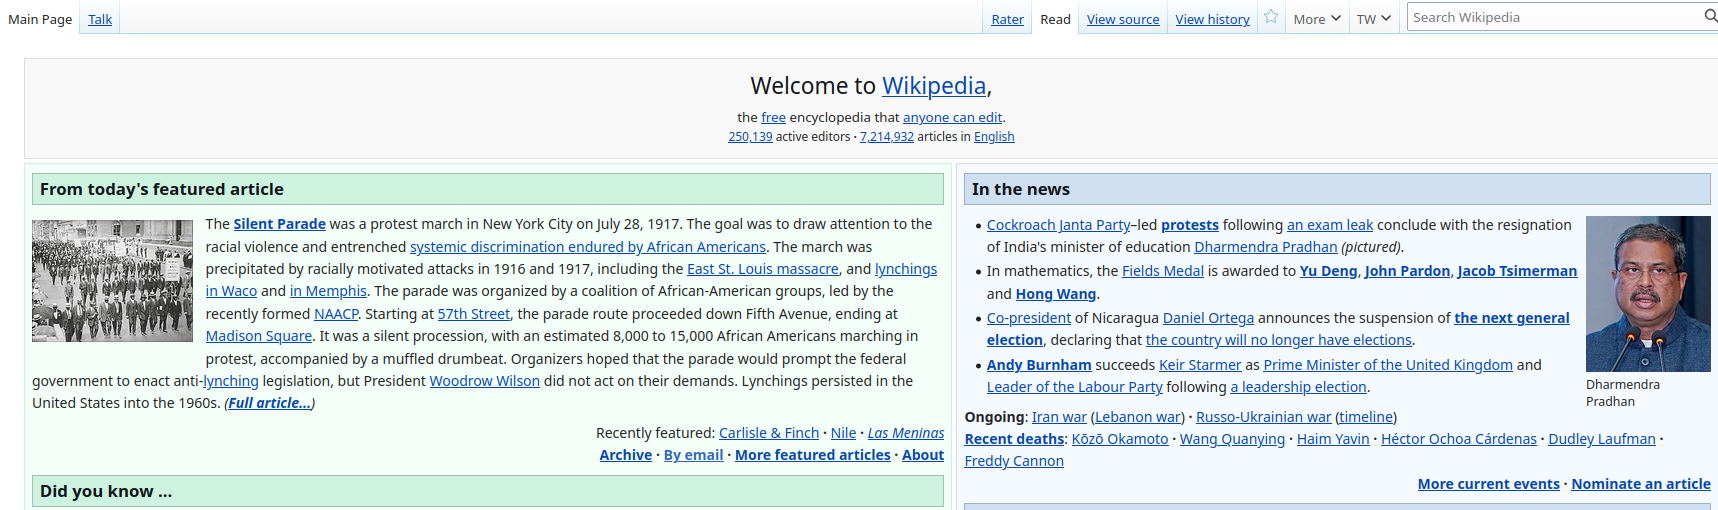Open the Talk tab

pos(100,19)
